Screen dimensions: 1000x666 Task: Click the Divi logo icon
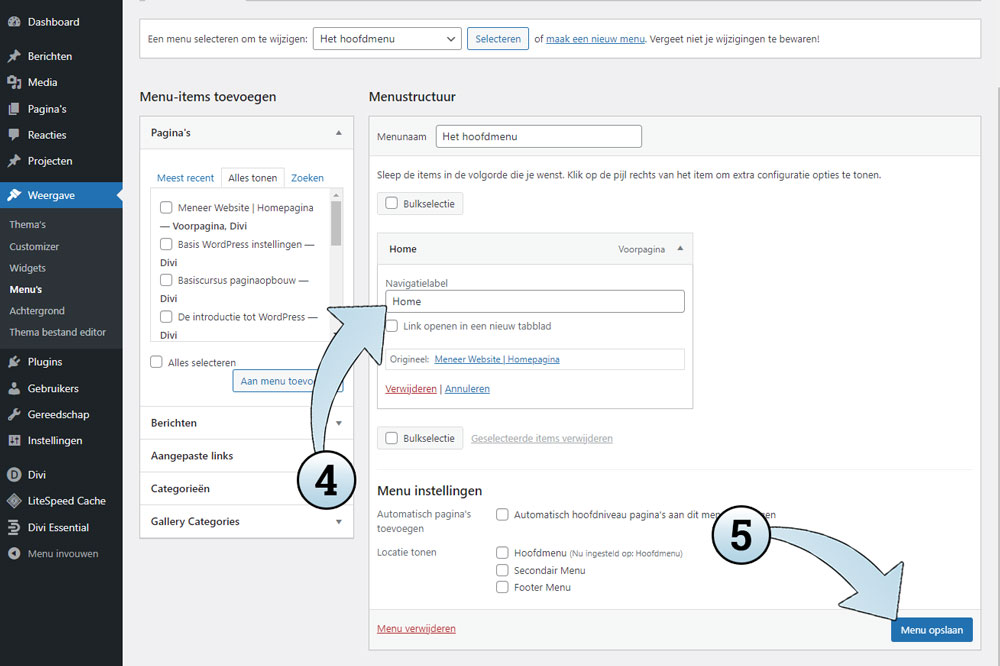14,475
